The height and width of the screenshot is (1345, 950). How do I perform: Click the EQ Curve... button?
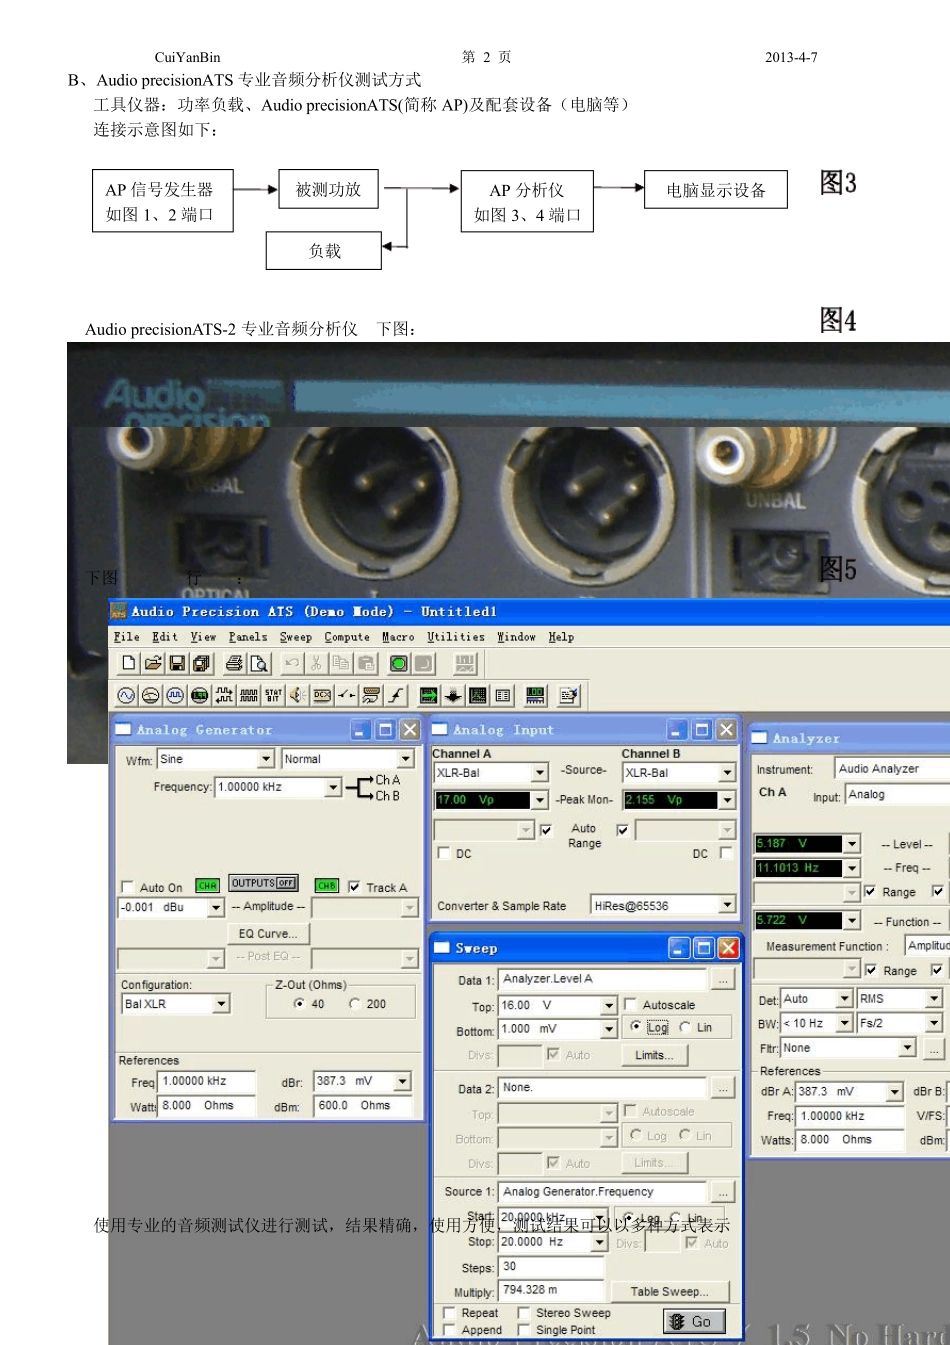tap(268, 933)
